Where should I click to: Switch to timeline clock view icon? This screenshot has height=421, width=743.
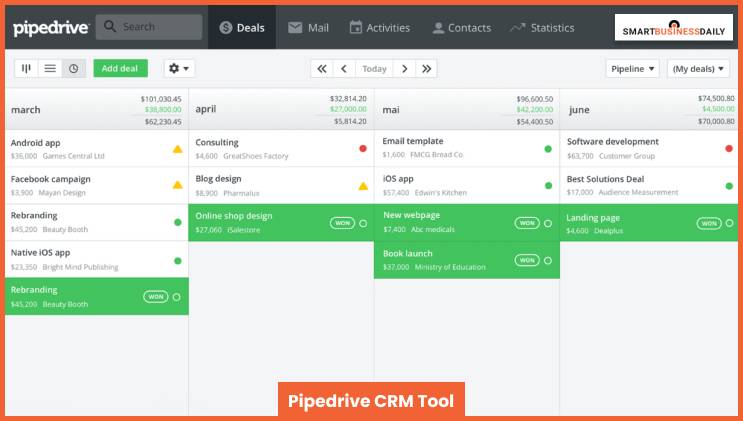tap(73, 68)
